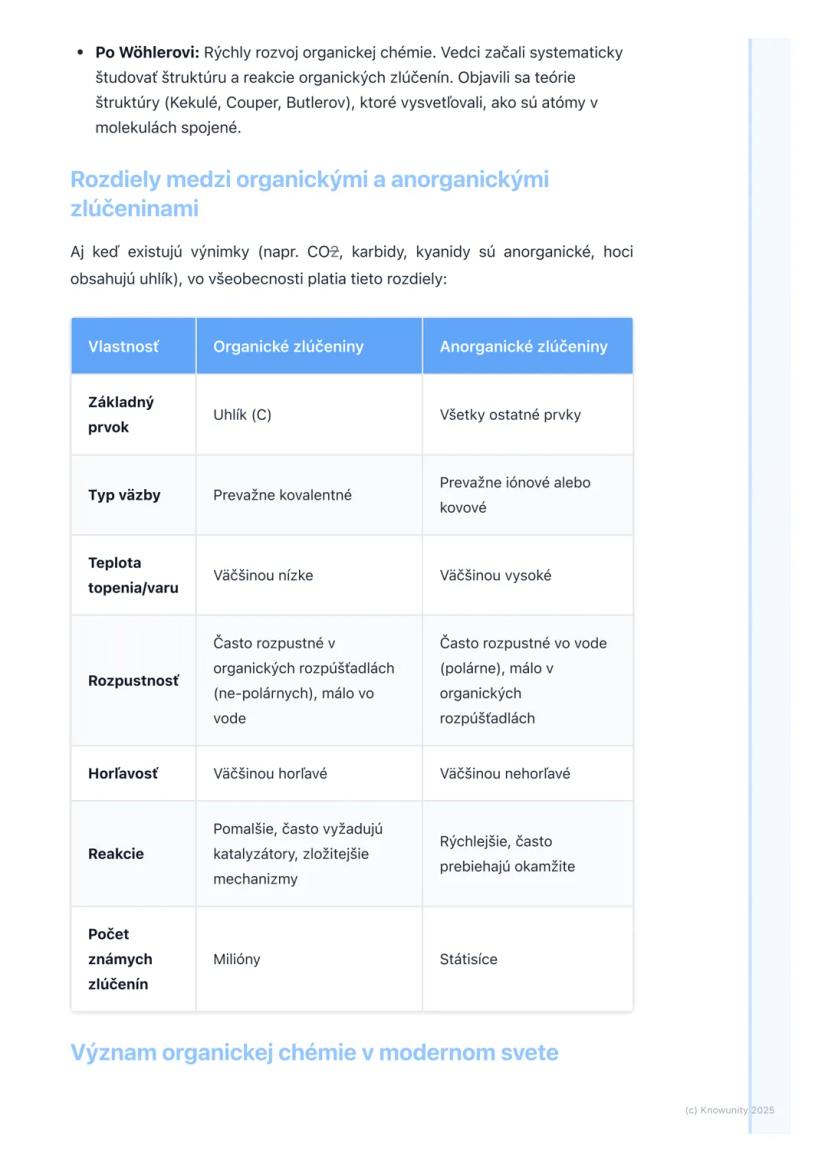The width and height of the screenshot is (828, 1171).
Task: Click the "Teplota topenia/varu" row label
Action: pyautogui.click(x=133, y=575)
